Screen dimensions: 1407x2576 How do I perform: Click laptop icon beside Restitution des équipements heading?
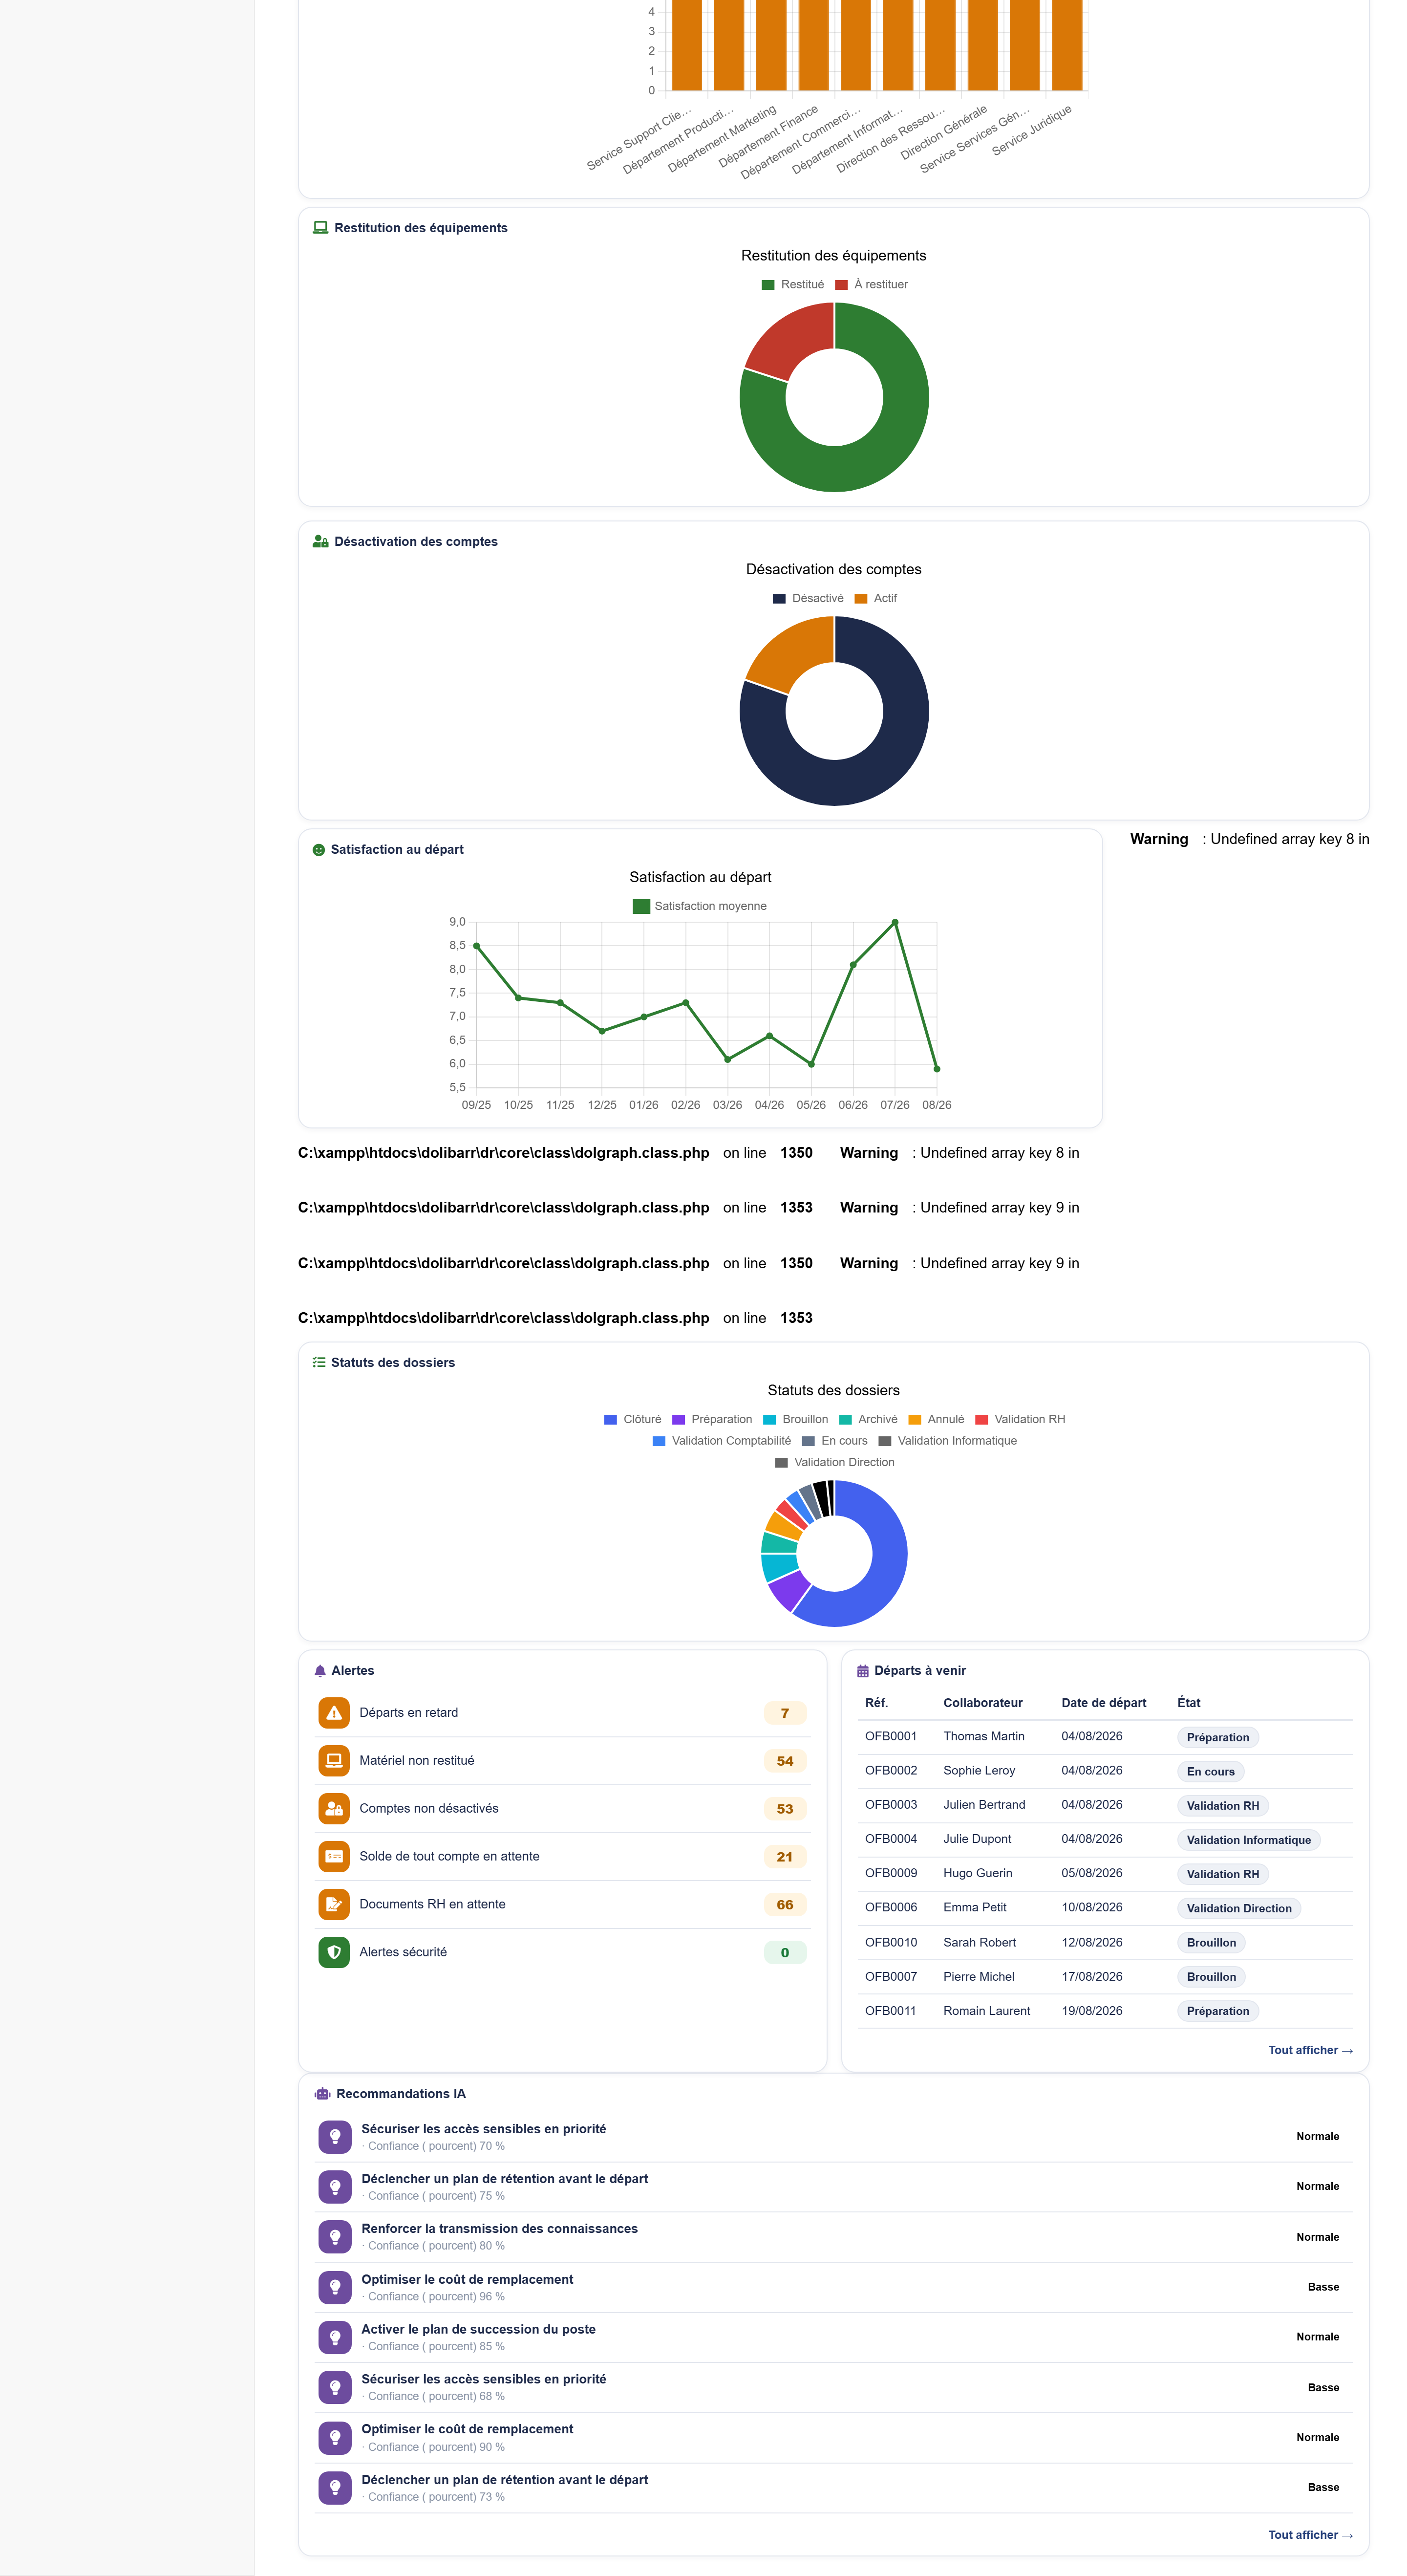[x=320, y=228]
